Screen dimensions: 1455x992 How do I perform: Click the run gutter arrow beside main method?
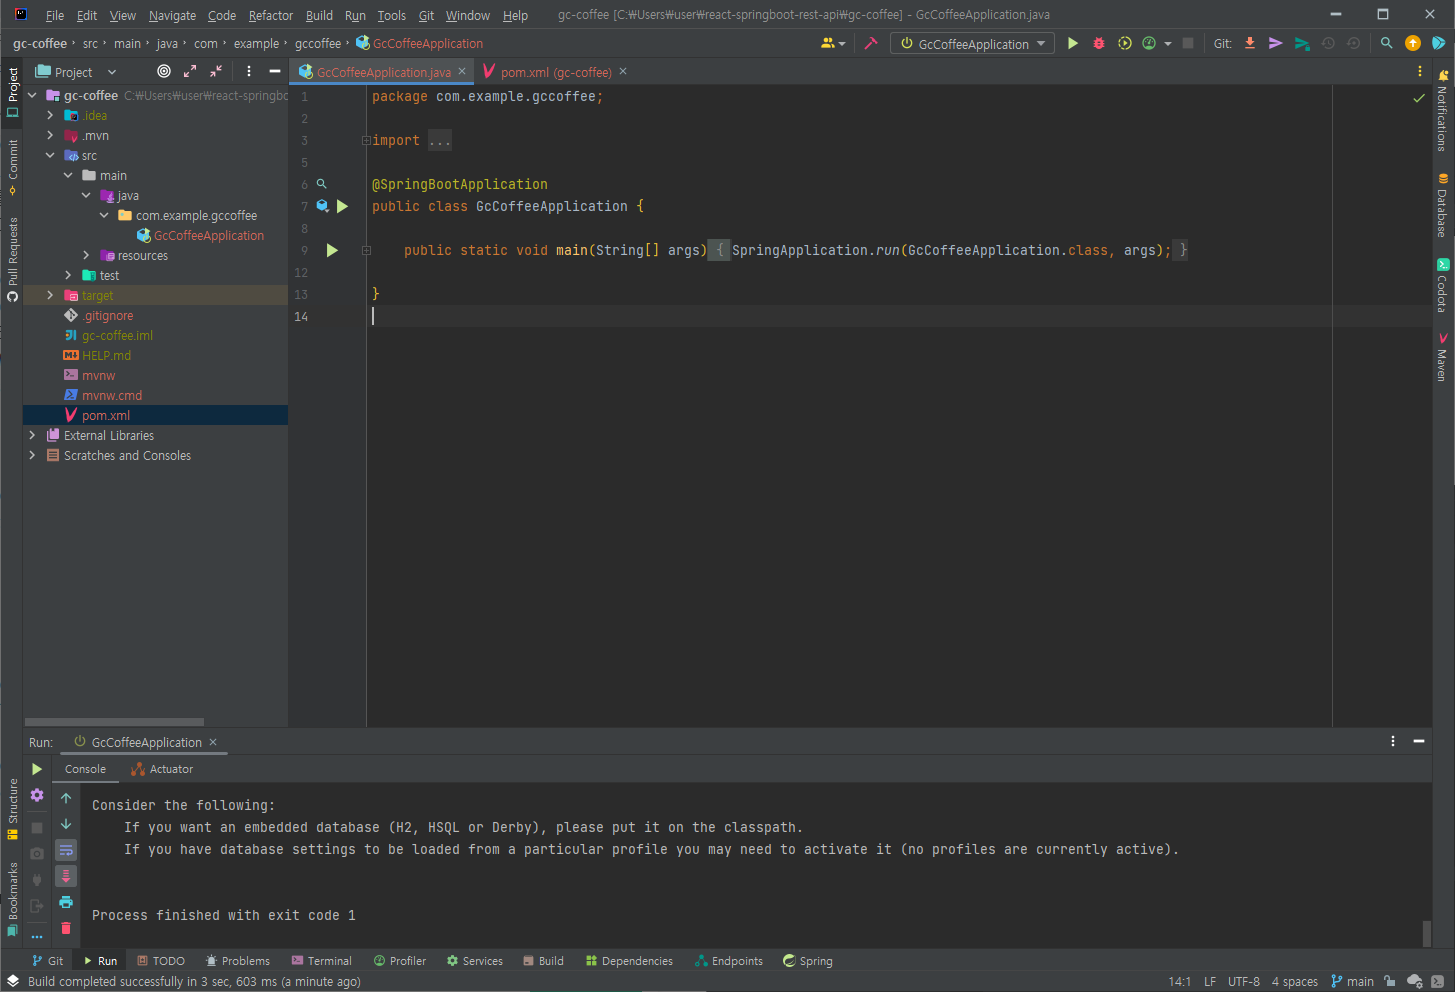pos(332,250)
